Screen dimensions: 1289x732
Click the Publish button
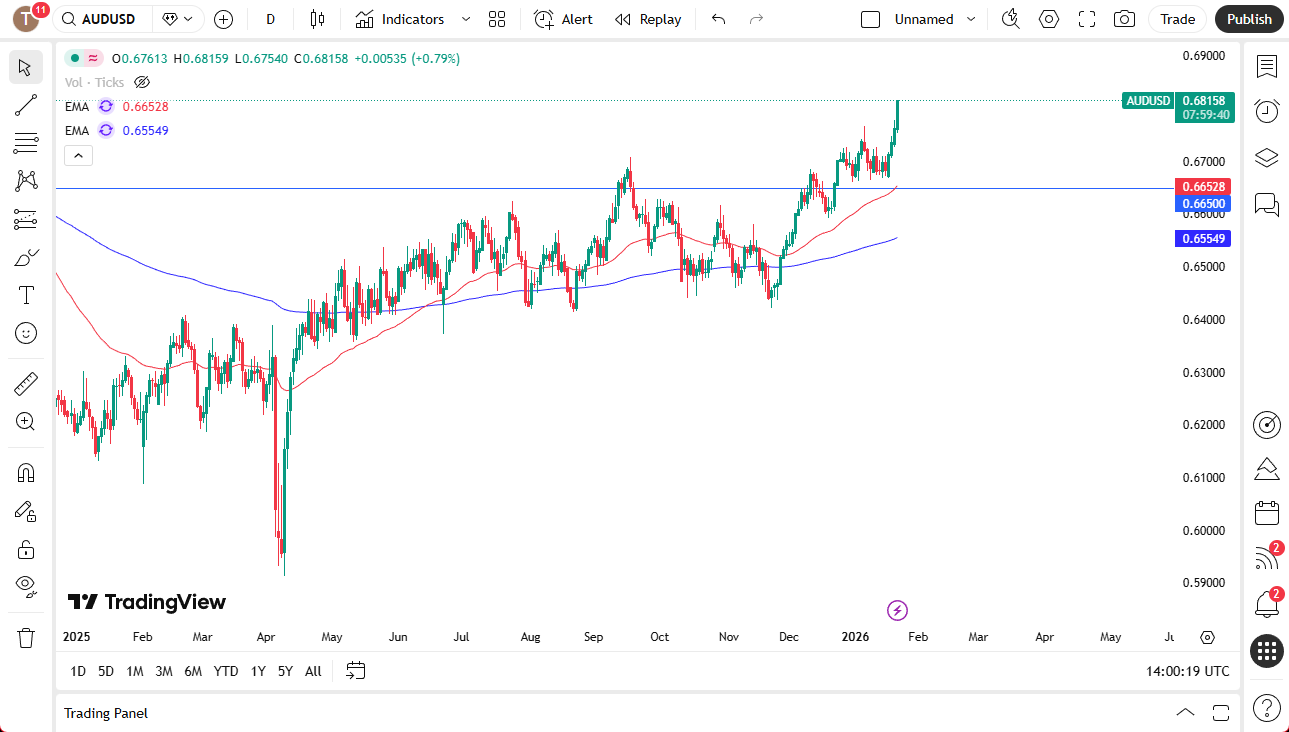tap(1248, 18)
